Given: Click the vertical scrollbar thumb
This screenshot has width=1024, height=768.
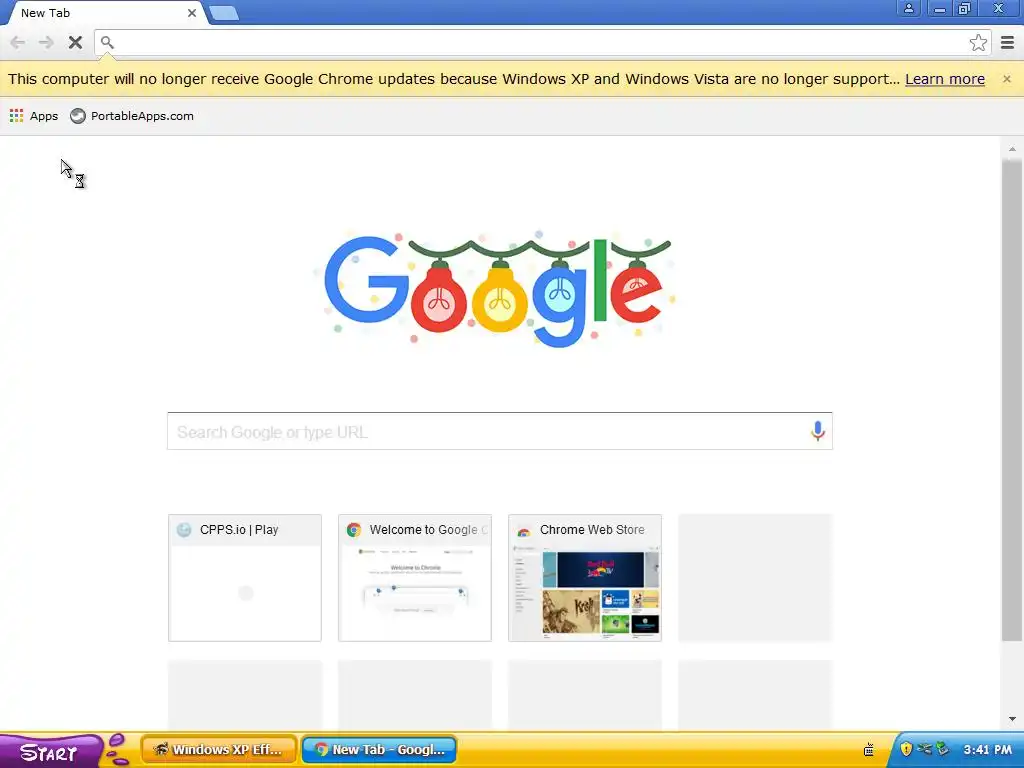Looking at the screenshot, I should (1012, 400).
